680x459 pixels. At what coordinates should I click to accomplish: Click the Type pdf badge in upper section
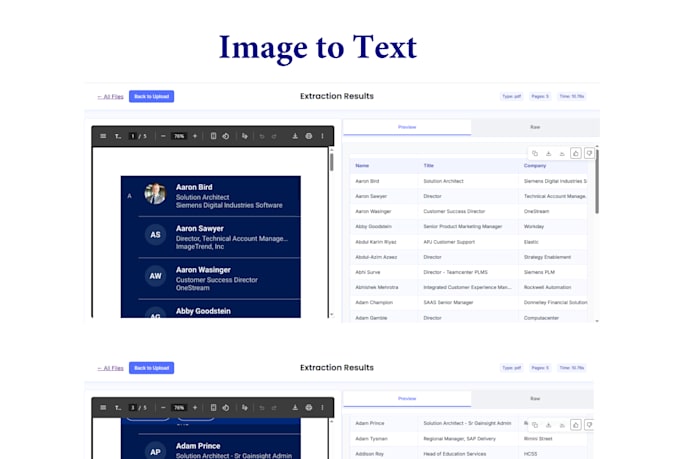click(x=511, y=96)
